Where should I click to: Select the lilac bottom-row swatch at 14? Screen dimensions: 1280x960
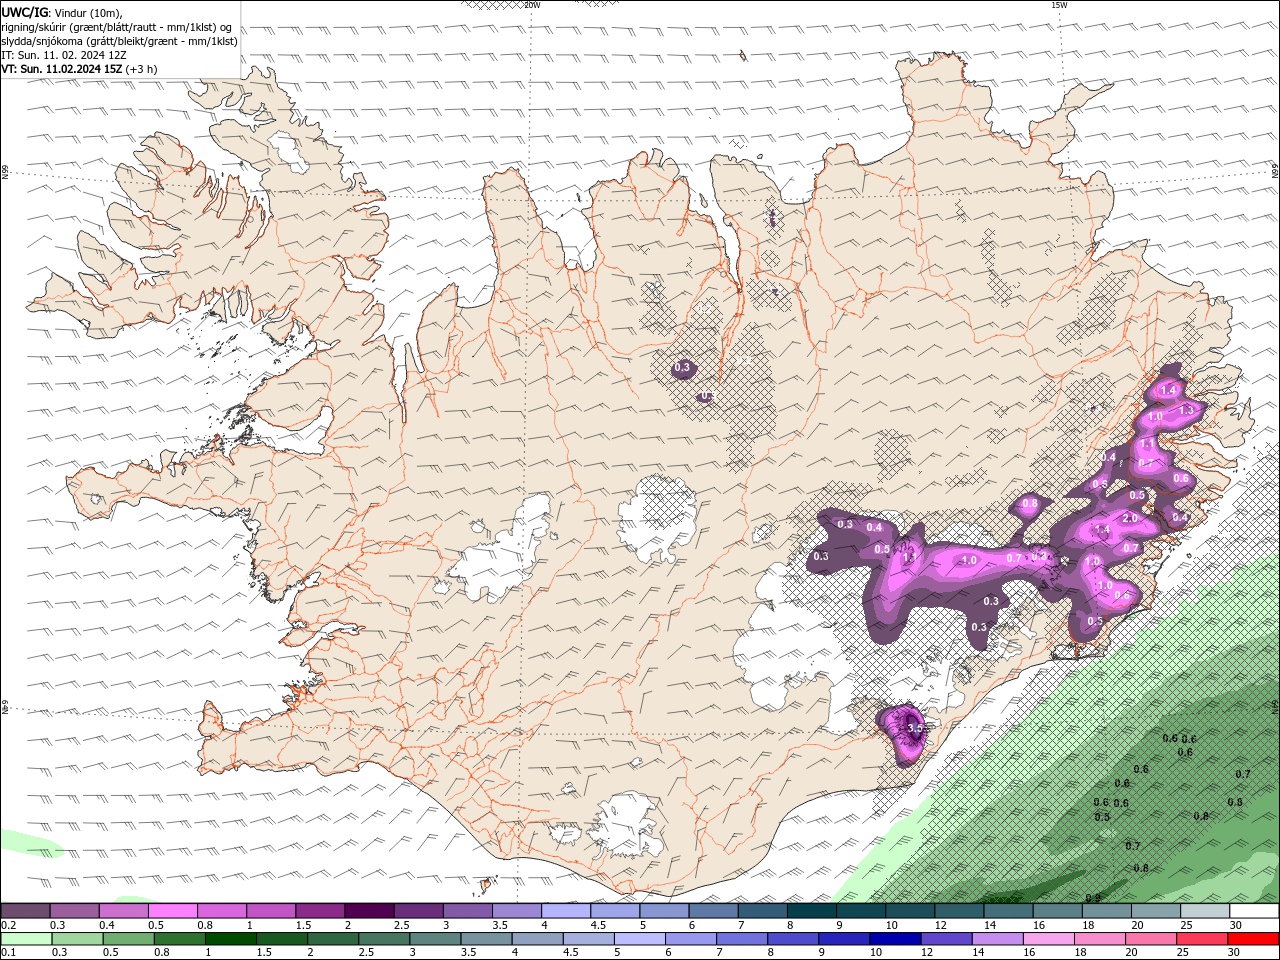997,939
